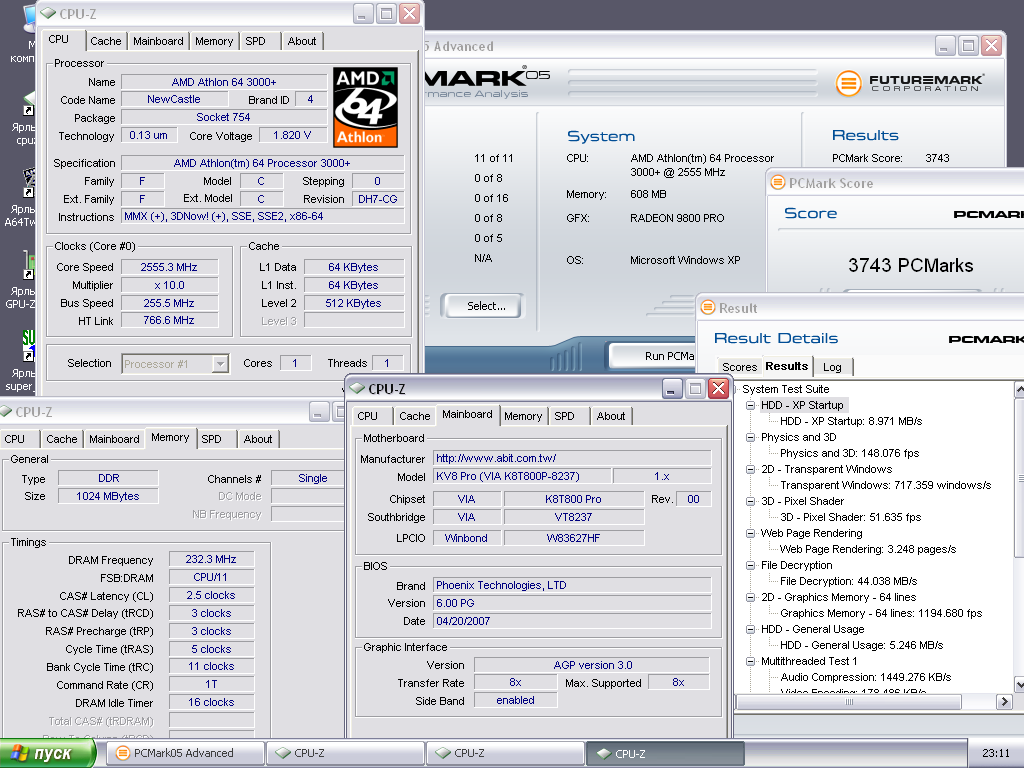Viewport: 1024px width, 768px height.
Task: Open the GPU-Z desktop shortcut icon
Action: [x=28, y=266]
